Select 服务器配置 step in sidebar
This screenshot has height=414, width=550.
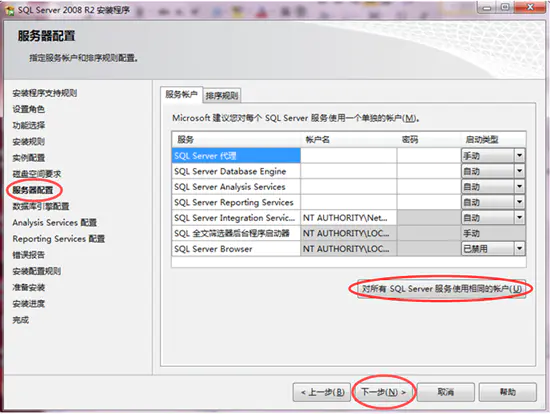pos(33,190)
